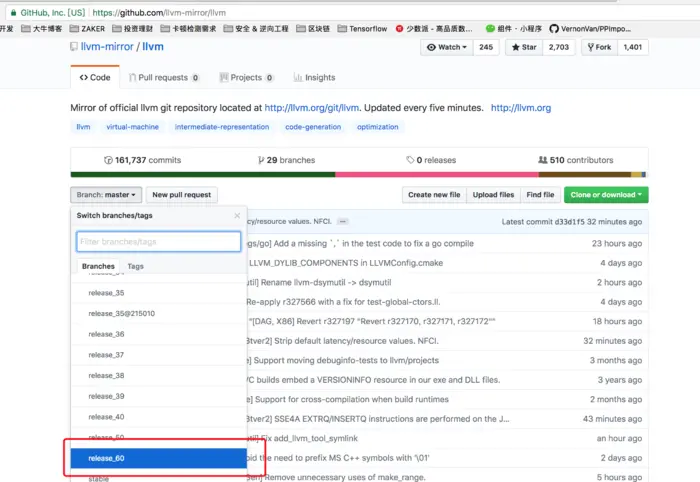View the 161,737 commits
This screenshot has width=700, height=482.
(x=142, y=160)
